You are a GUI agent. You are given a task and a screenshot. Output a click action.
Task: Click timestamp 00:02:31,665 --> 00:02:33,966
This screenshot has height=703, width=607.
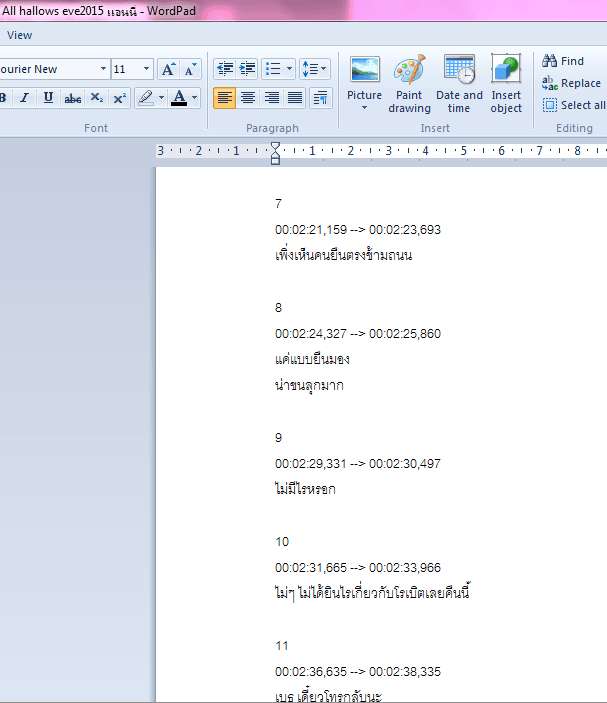pyautogui.click(x=358, y=568)
